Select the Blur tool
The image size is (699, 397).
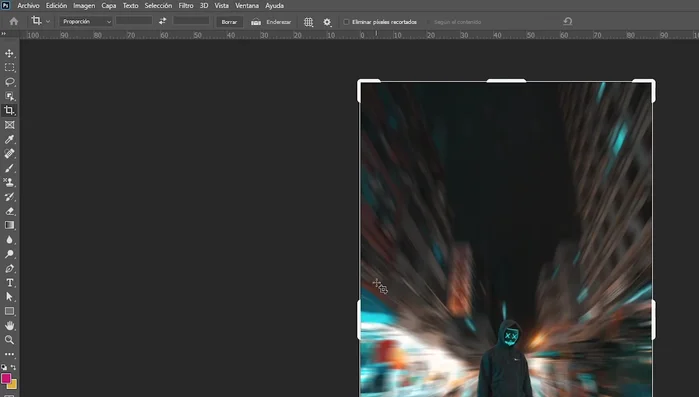9,240
